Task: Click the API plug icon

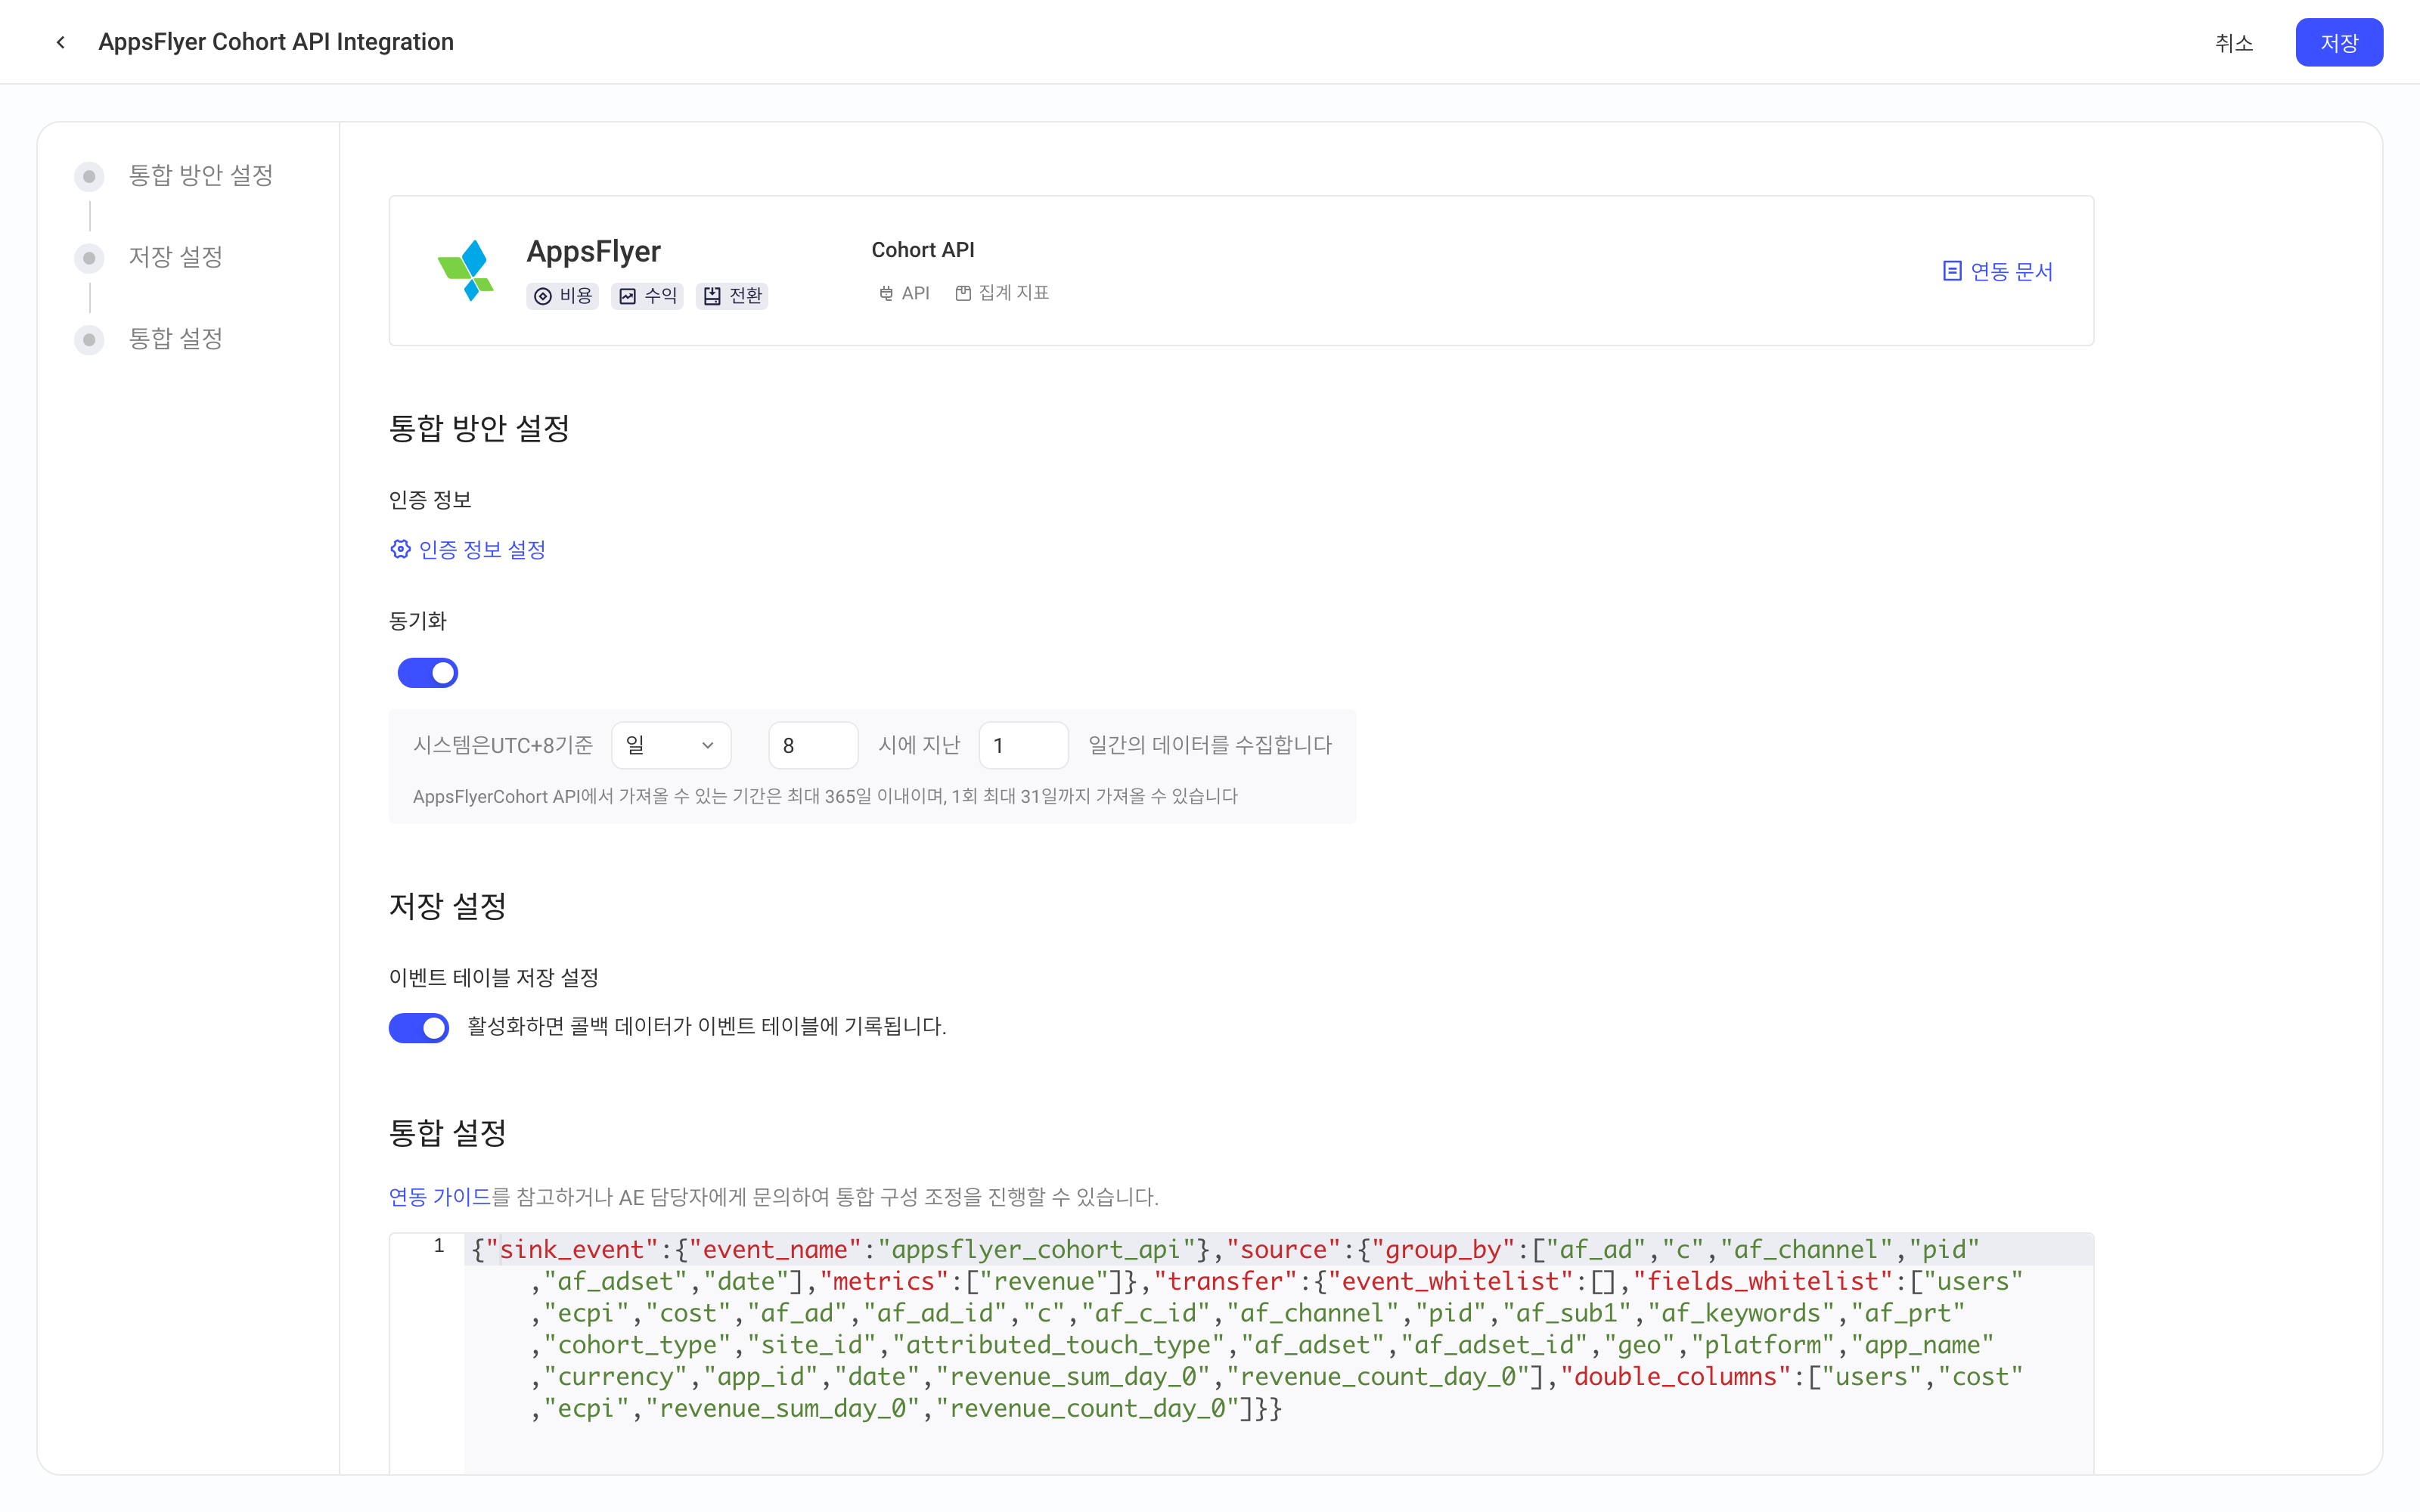Action: [886, 293]
